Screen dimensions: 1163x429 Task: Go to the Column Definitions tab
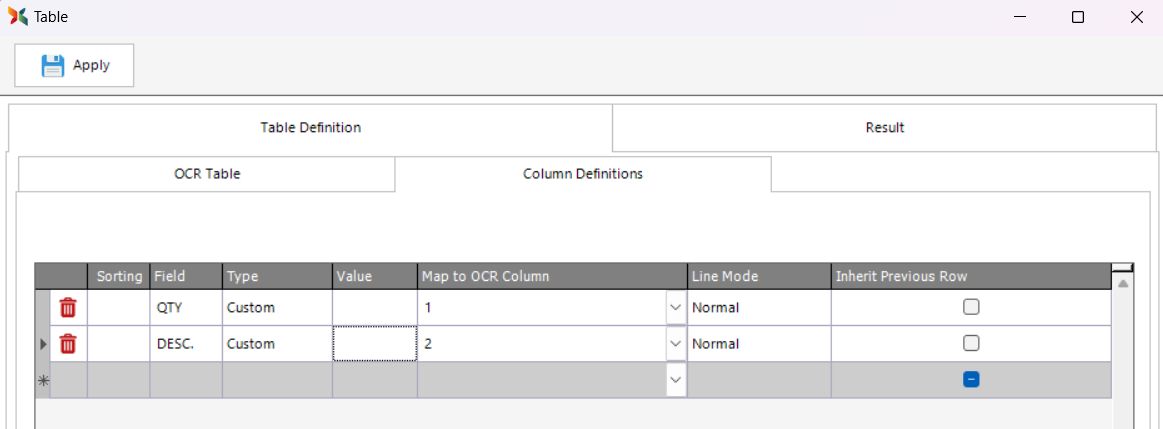coord(583,174)
